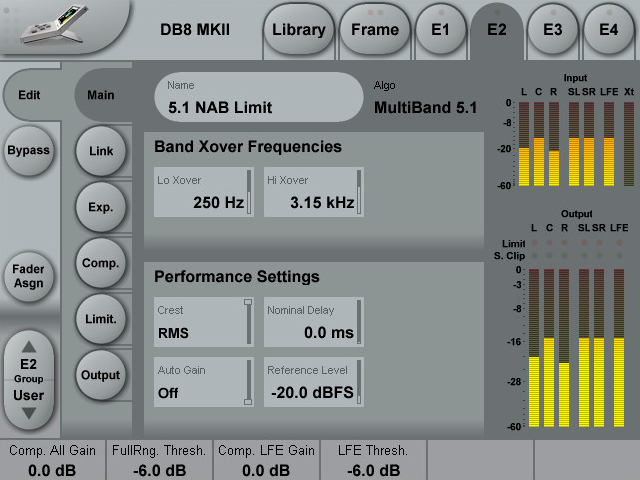Select Comp. All Gain fader field
The image size is (640, 480).
click(x=53, y=460)
